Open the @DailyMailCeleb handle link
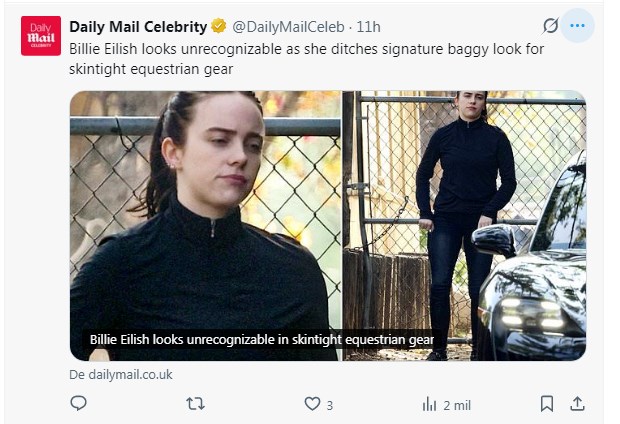This screenshot has height=424, width=620. point(290,26)
